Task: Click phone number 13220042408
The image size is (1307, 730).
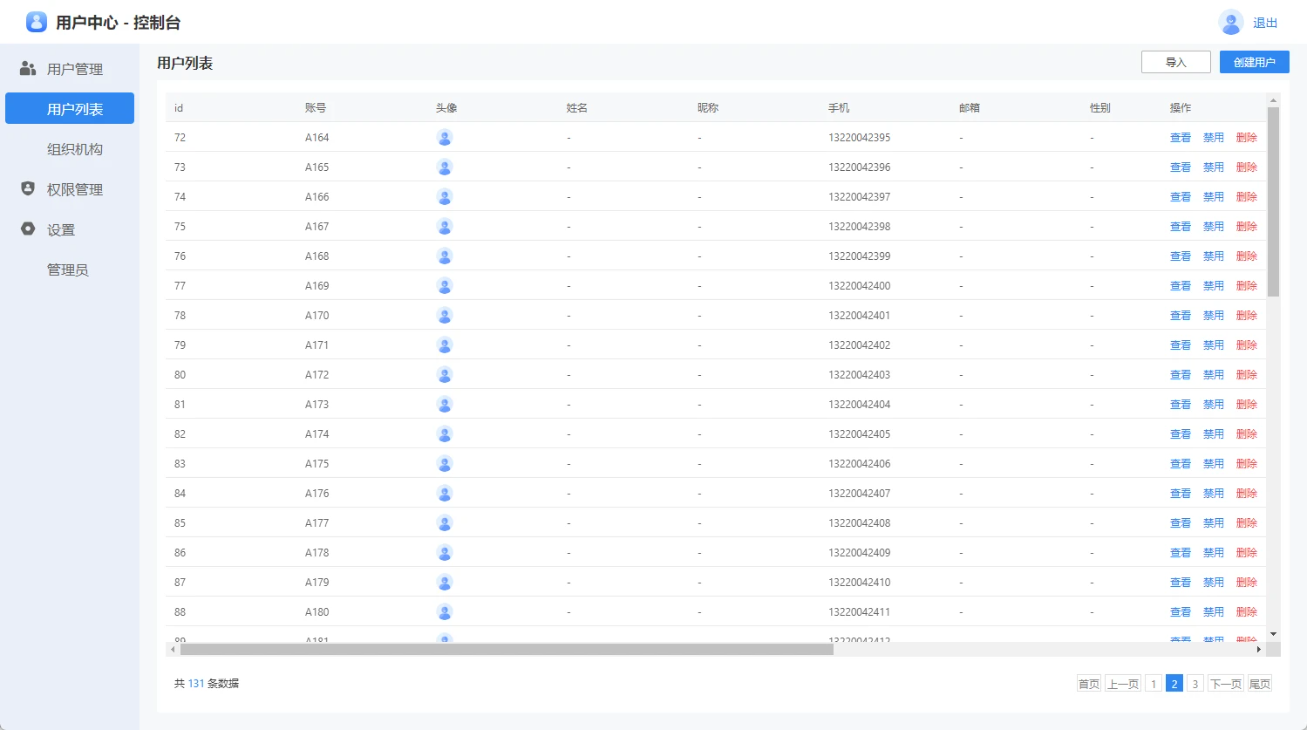Action: [859, 523]
